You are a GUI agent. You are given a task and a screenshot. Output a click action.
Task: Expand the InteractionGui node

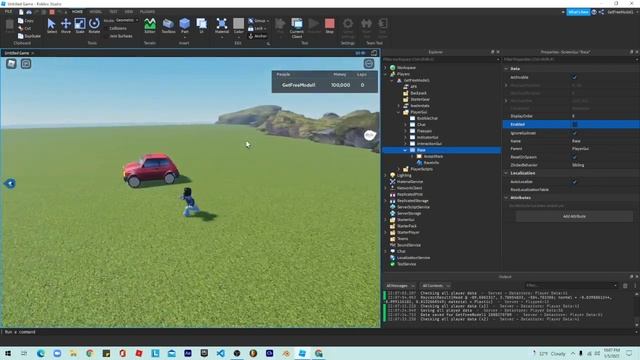pyautogui.click(x=405, y=144)
